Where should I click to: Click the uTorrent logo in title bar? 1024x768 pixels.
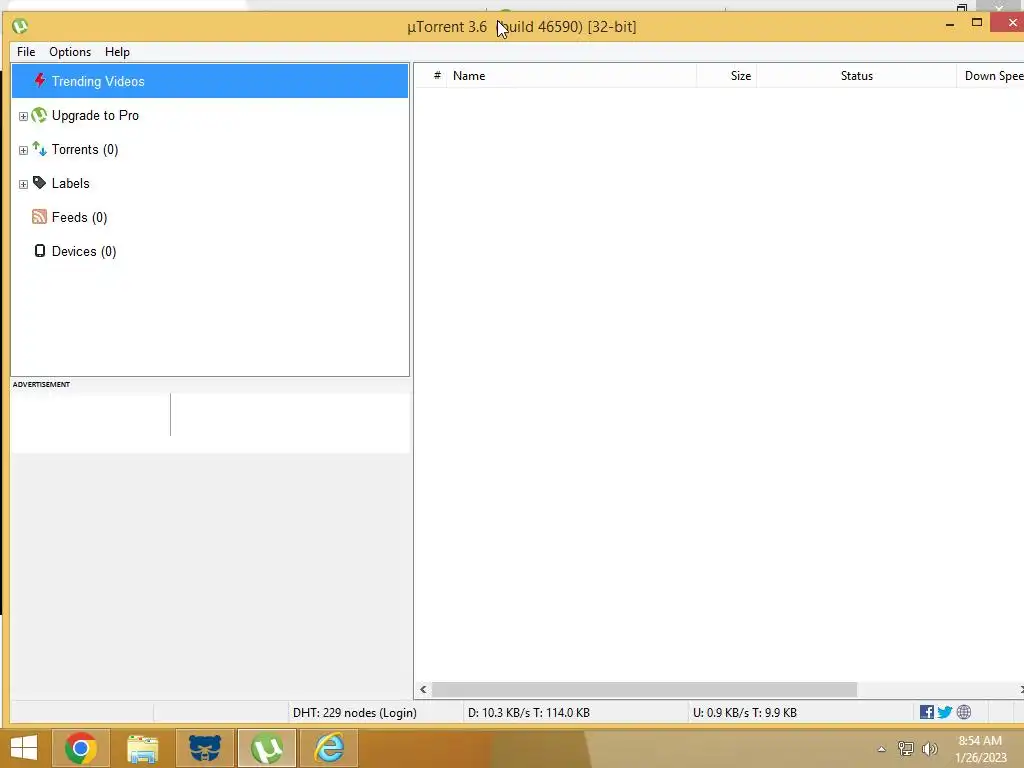[20, 26]
